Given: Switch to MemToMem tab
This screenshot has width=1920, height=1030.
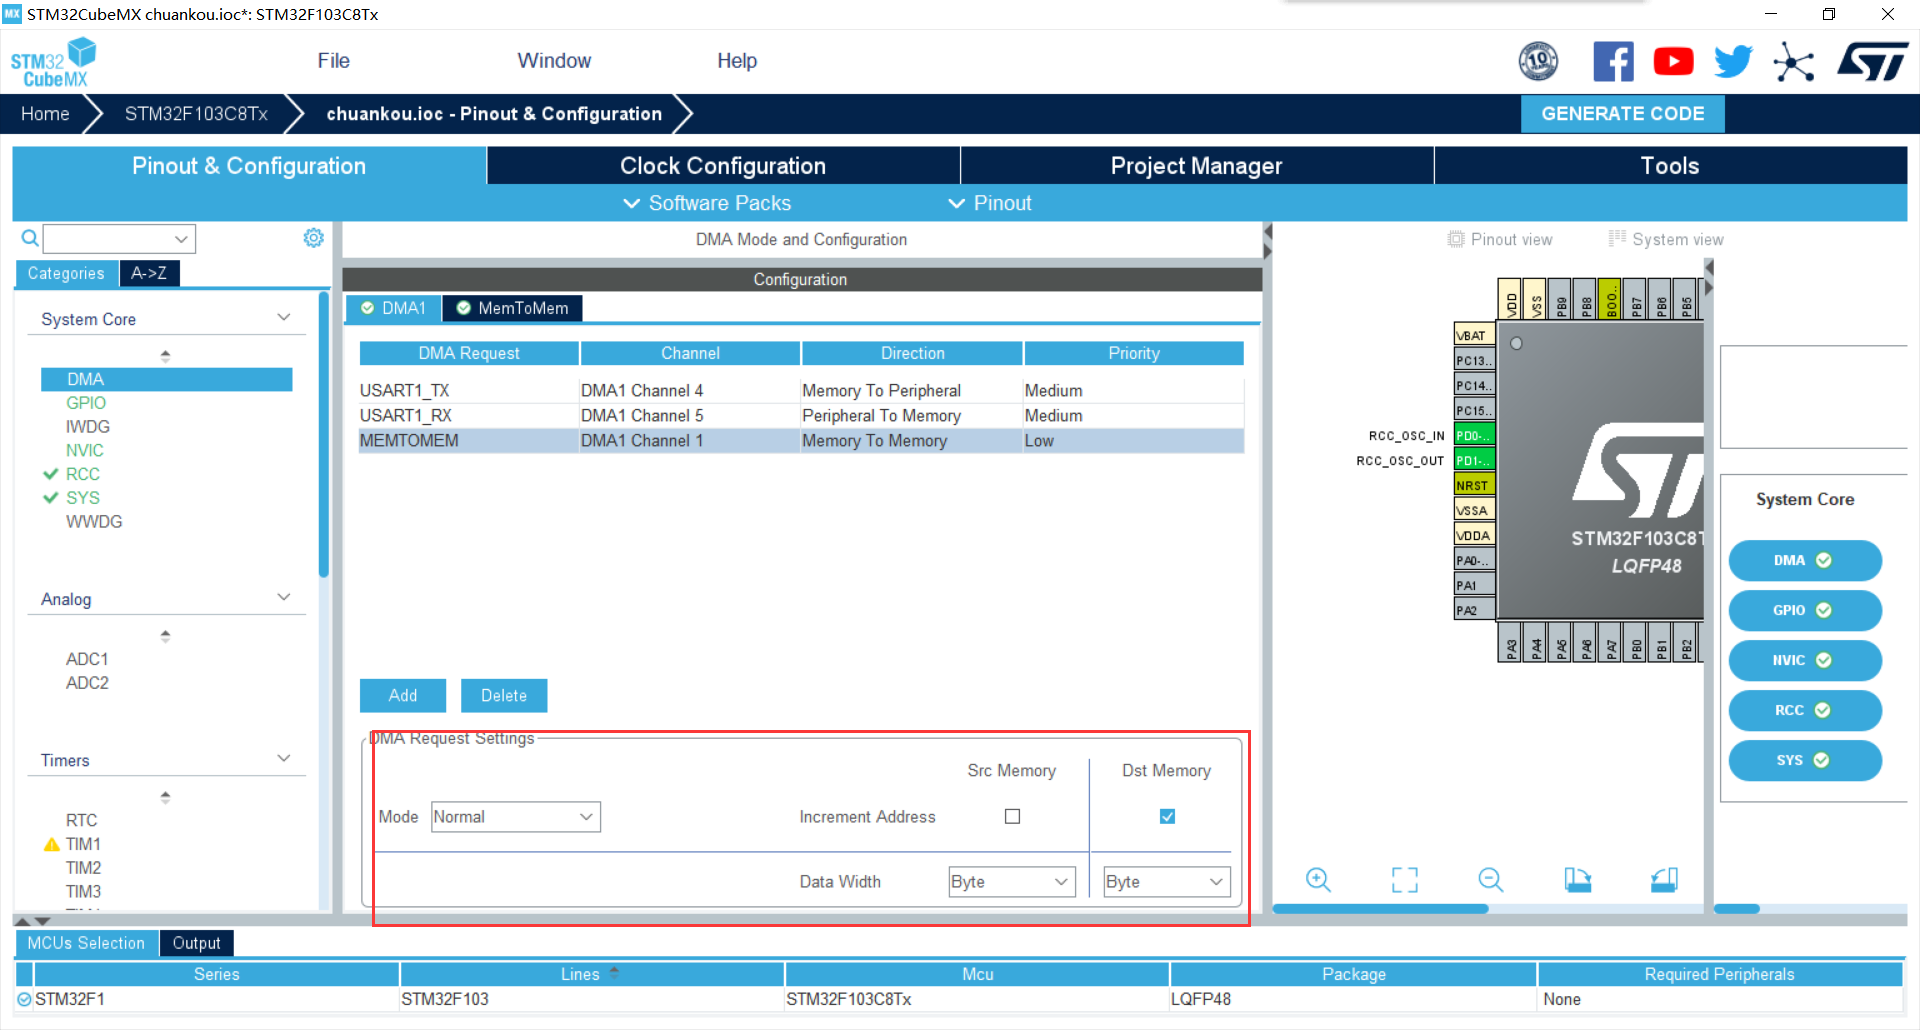Looking at the screenshot, I should coord(512,308).
